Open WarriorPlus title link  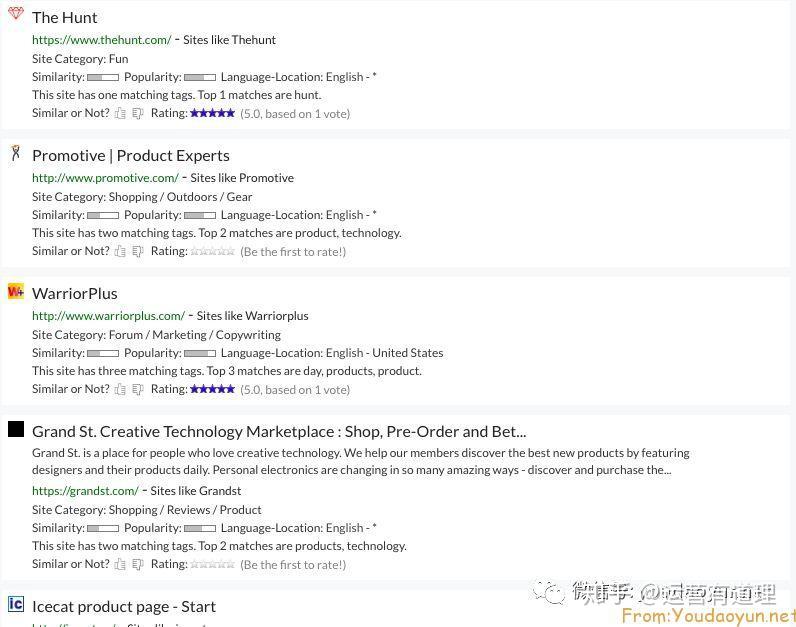[x=75, y=293]
